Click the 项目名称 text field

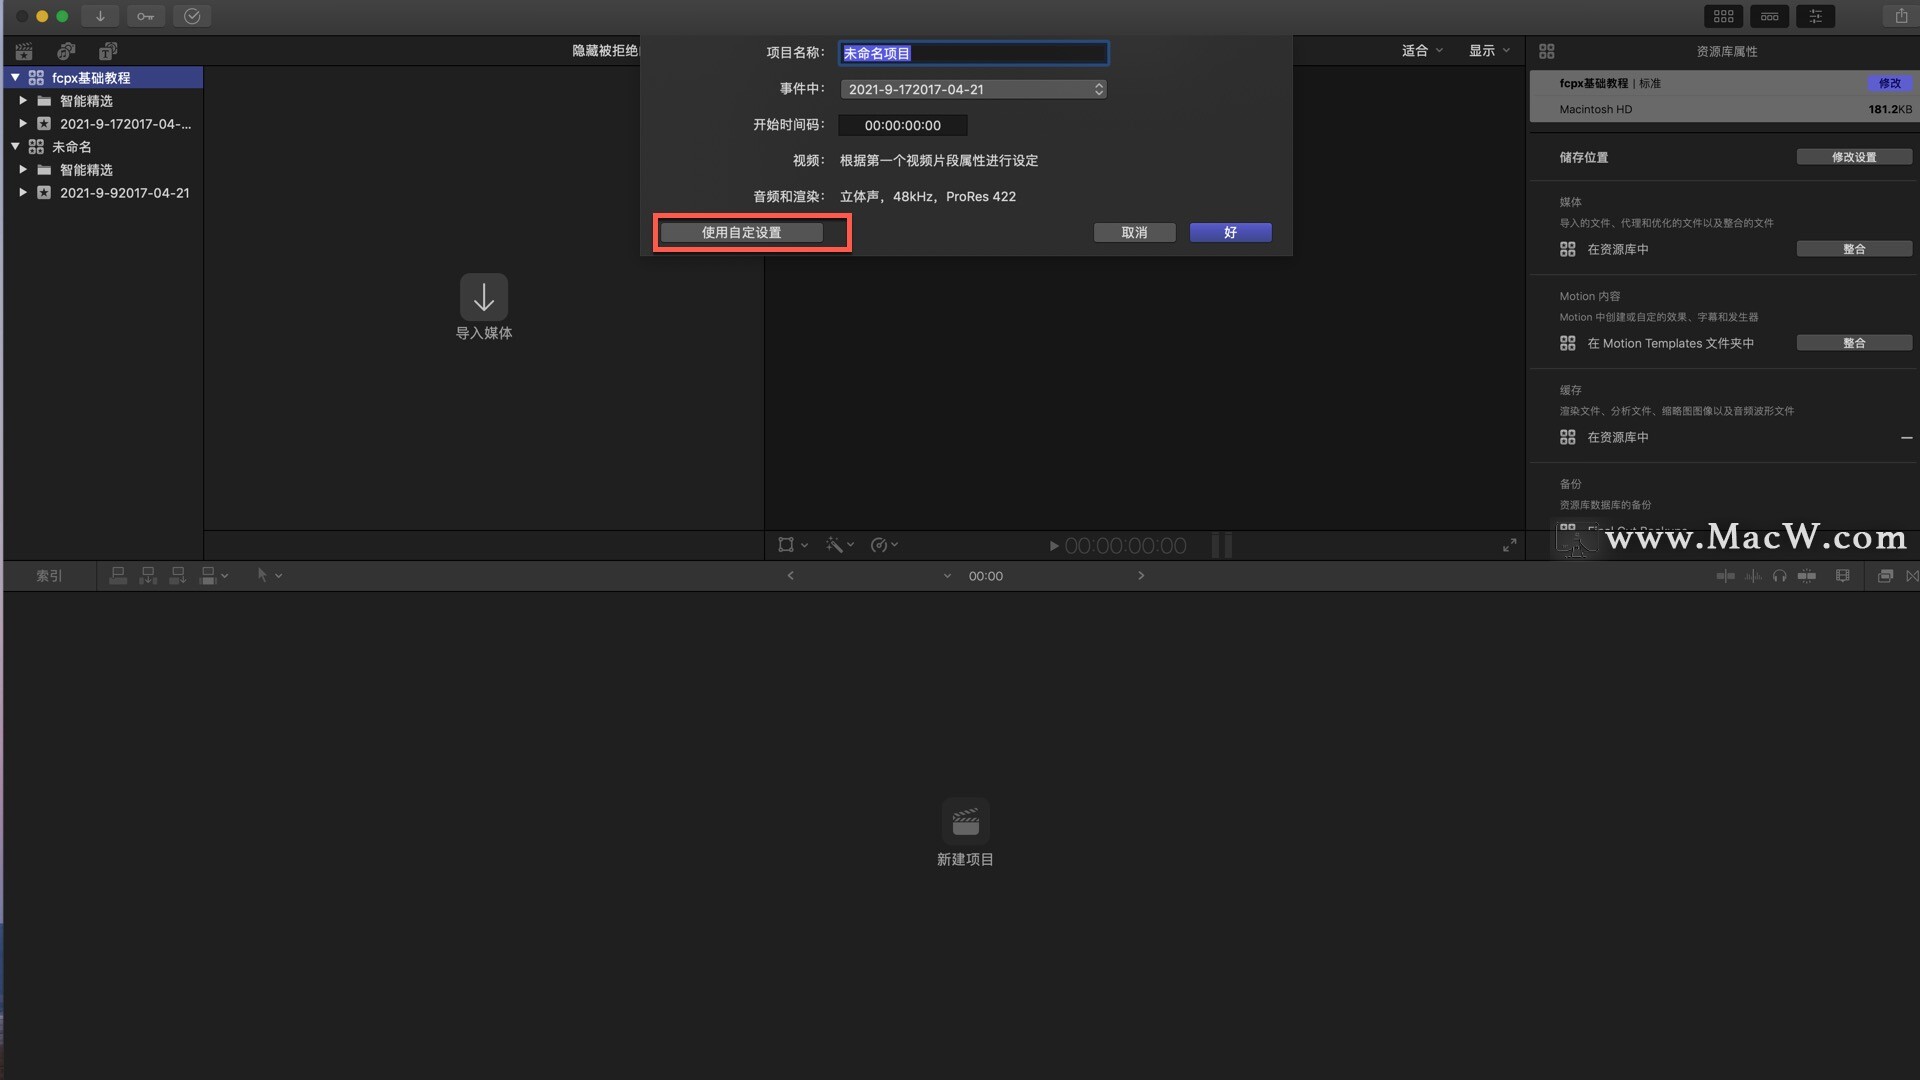coord(973,53)
